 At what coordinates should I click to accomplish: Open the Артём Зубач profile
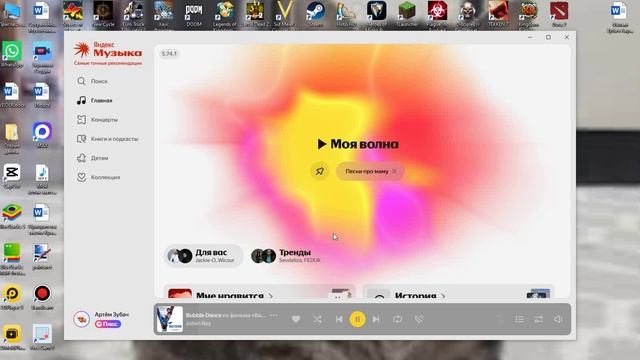(x=111, y=314)
